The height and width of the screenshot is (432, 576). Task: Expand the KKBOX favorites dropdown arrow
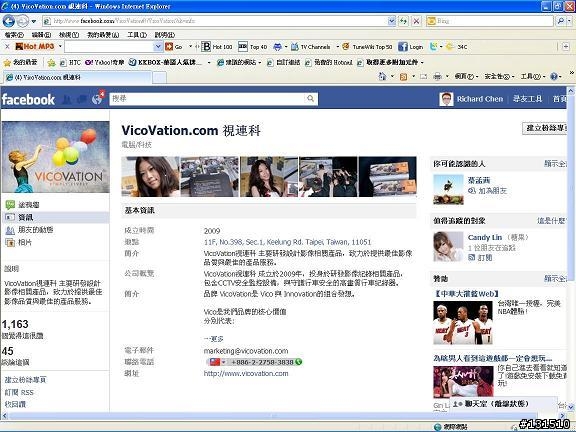pyautogui.click(x=209, y=63)
